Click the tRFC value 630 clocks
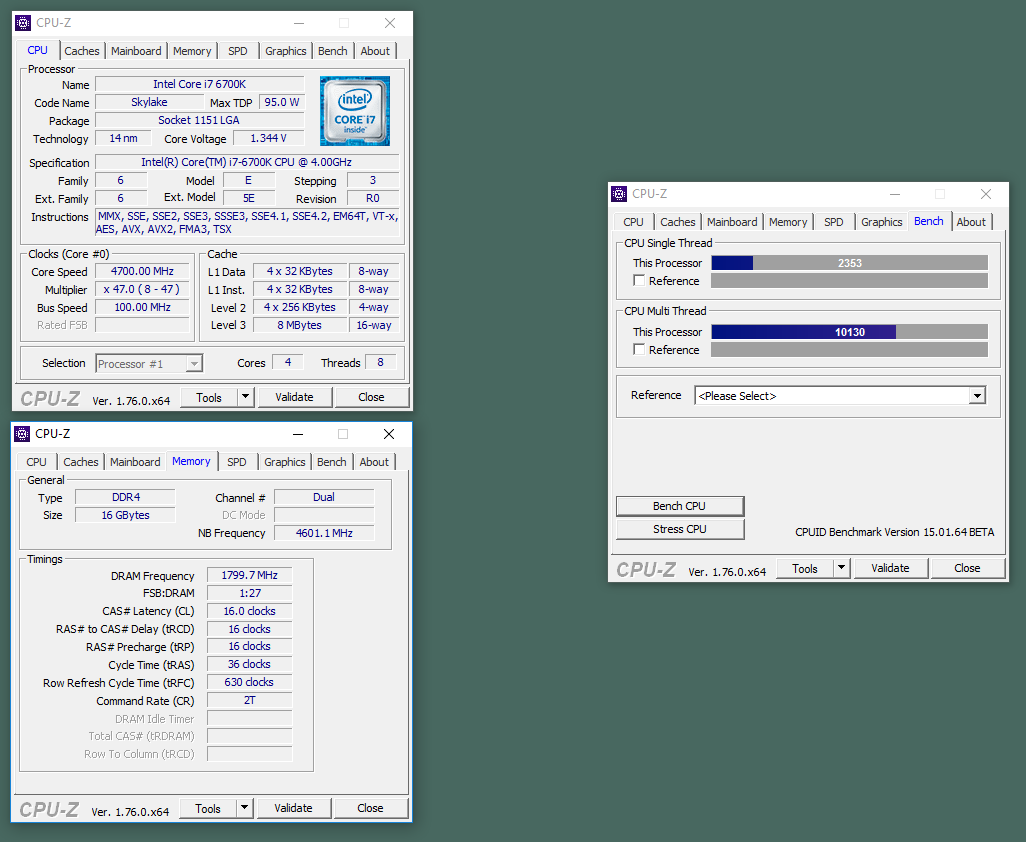1026x842 pixels. 249,682
